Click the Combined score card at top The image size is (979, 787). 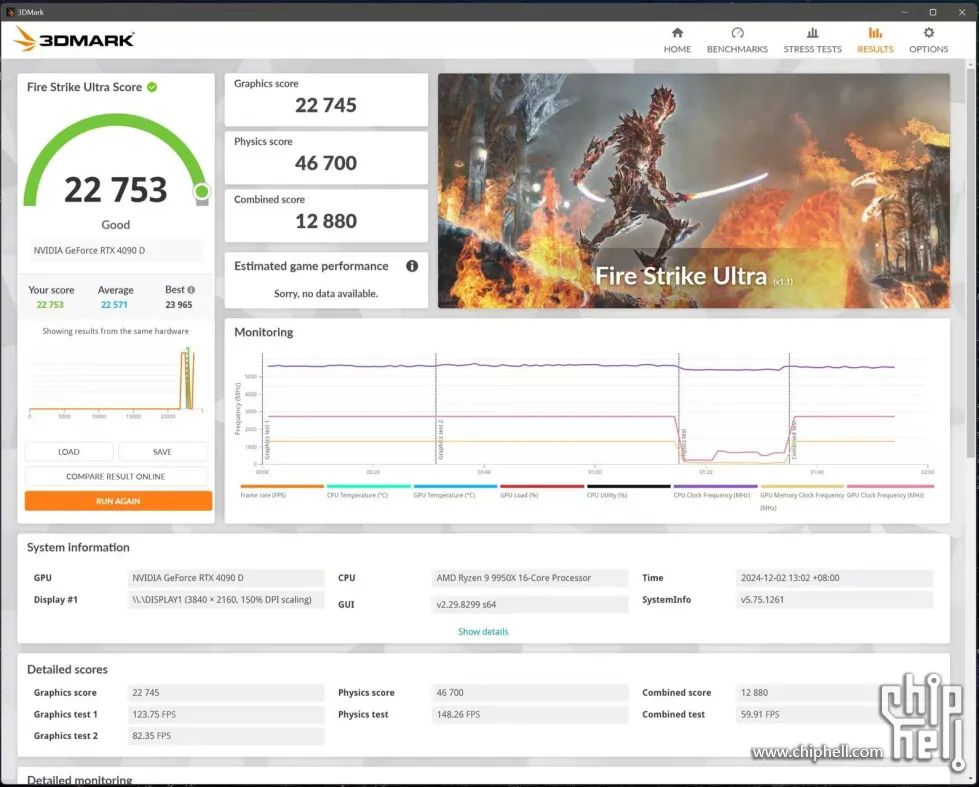326,215
